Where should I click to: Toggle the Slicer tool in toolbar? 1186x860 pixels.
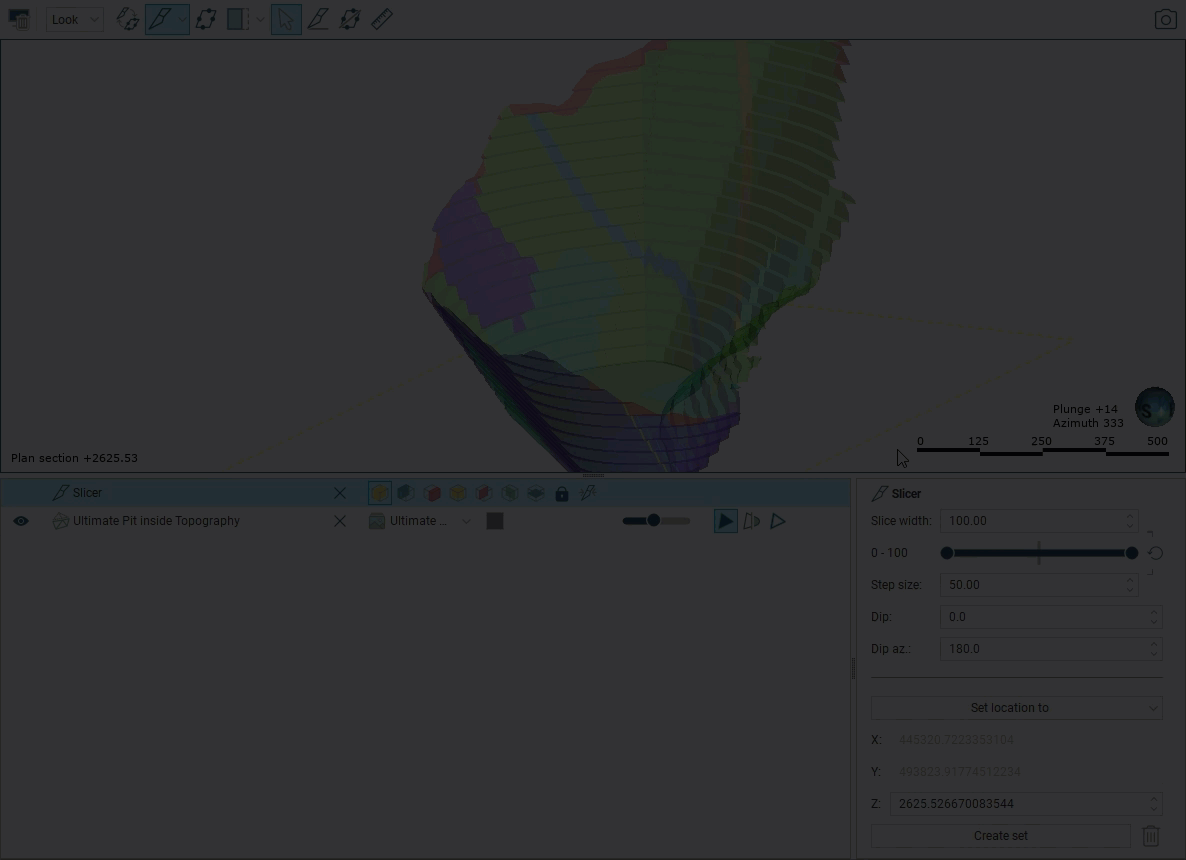pyautogui.click(x=160, y=19)
